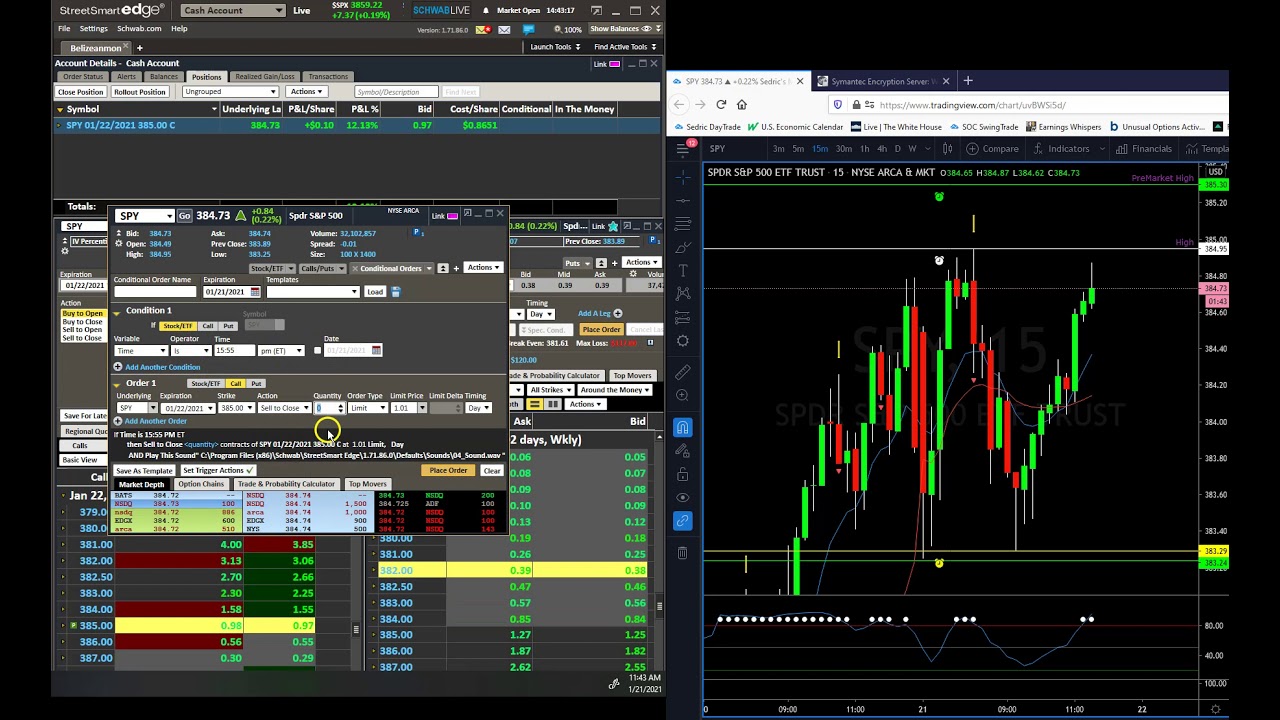
Task: Click the Close Position button
Action: [81, 92]
